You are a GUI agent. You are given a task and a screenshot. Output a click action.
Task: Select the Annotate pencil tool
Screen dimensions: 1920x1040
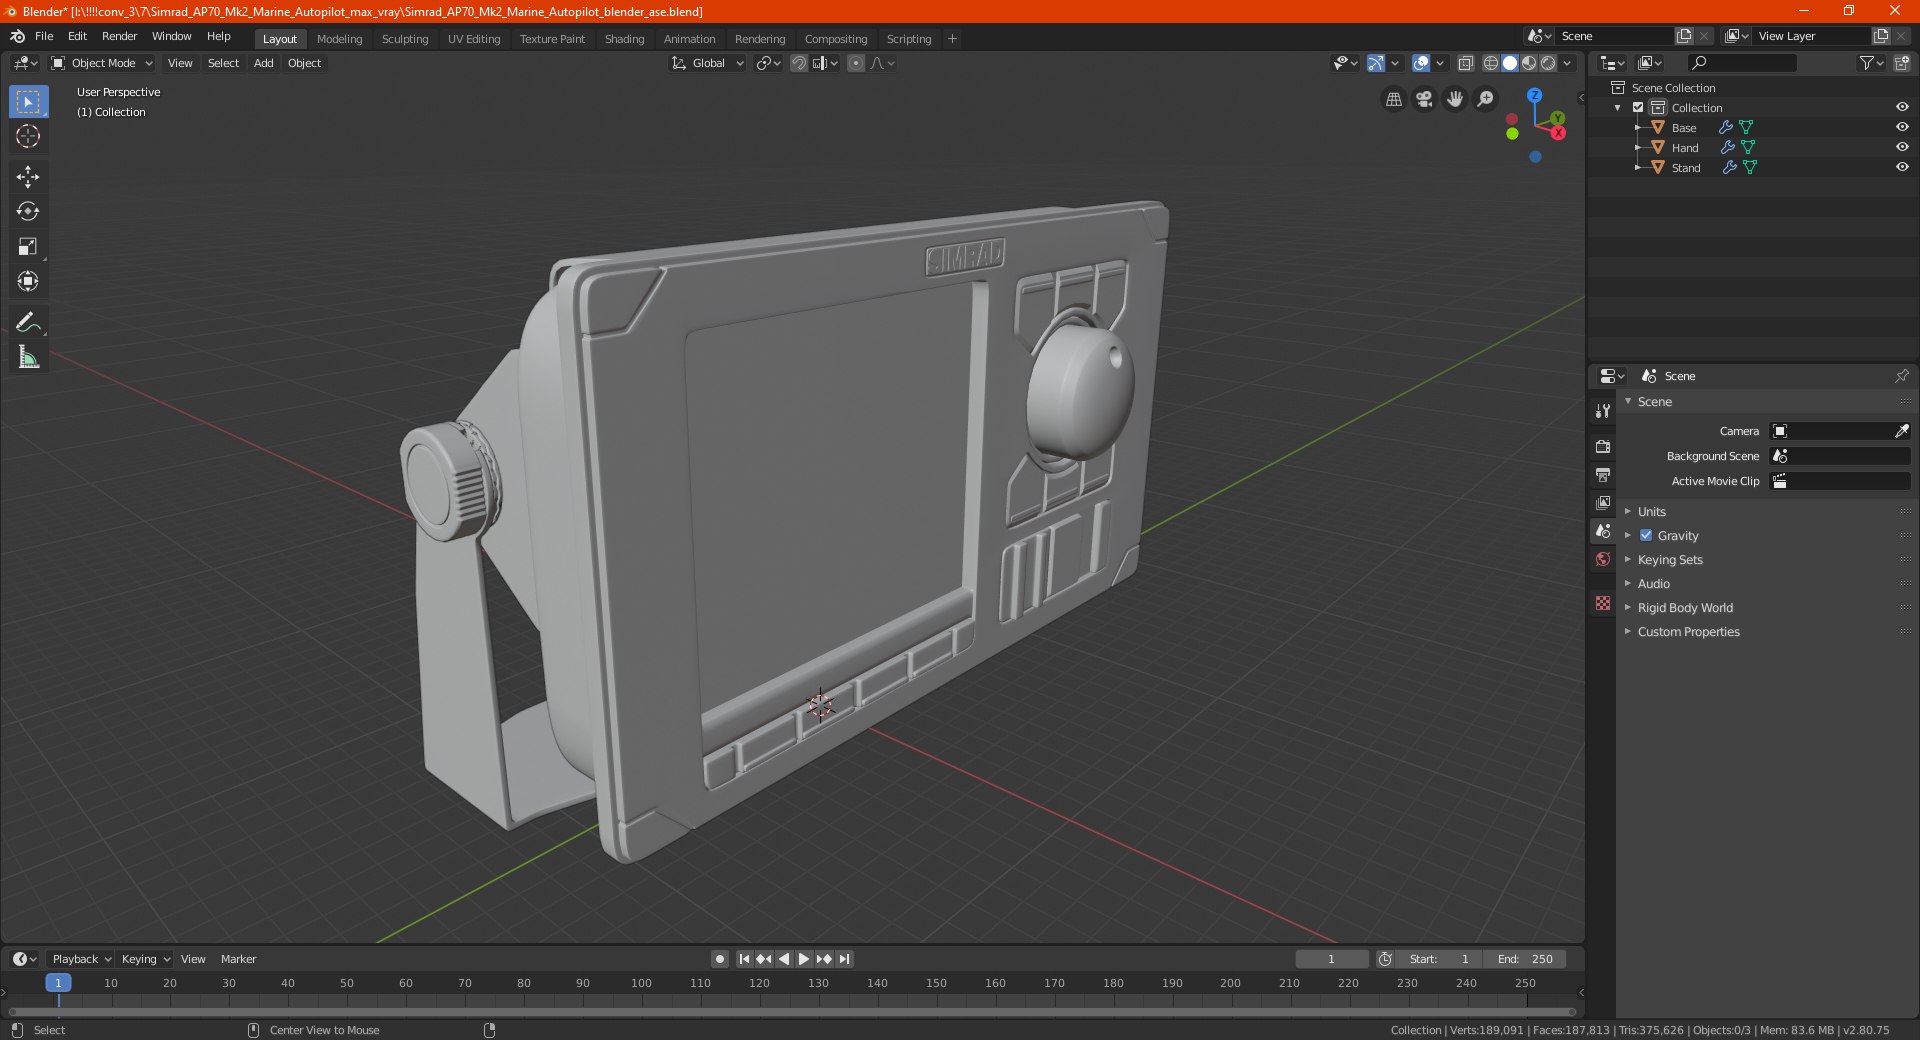click(x=28, y=322)
